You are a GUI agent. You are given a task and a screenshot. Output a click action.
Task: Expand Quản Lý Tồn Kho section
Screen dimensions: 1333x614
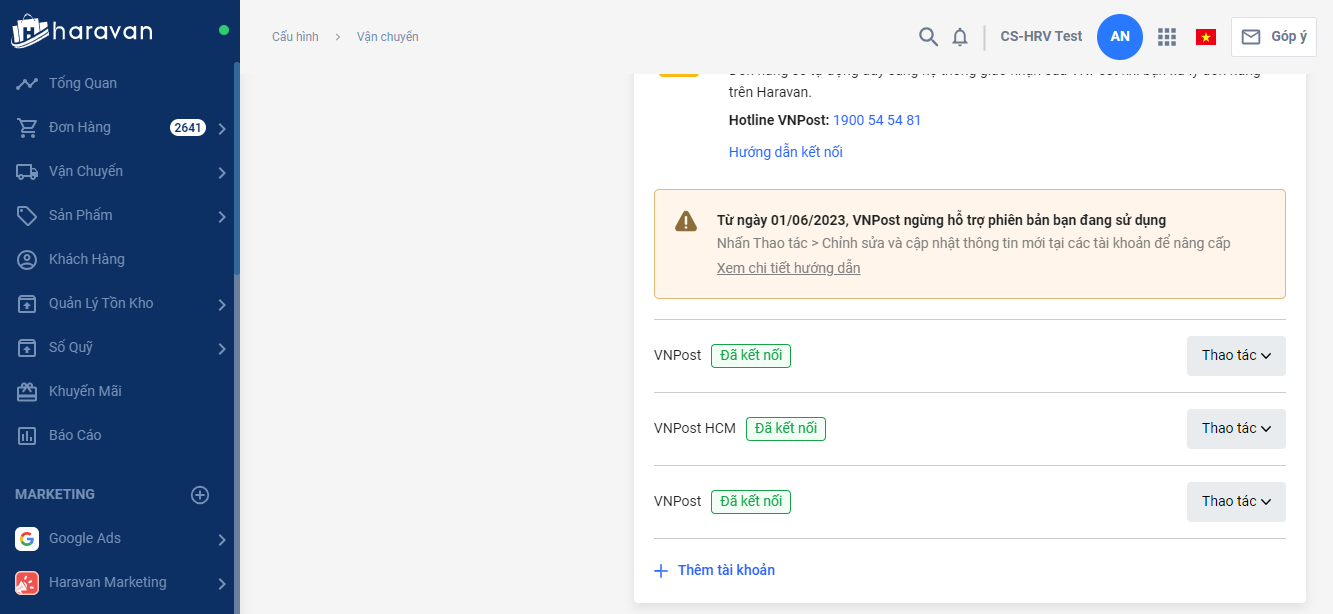point(222,304)
